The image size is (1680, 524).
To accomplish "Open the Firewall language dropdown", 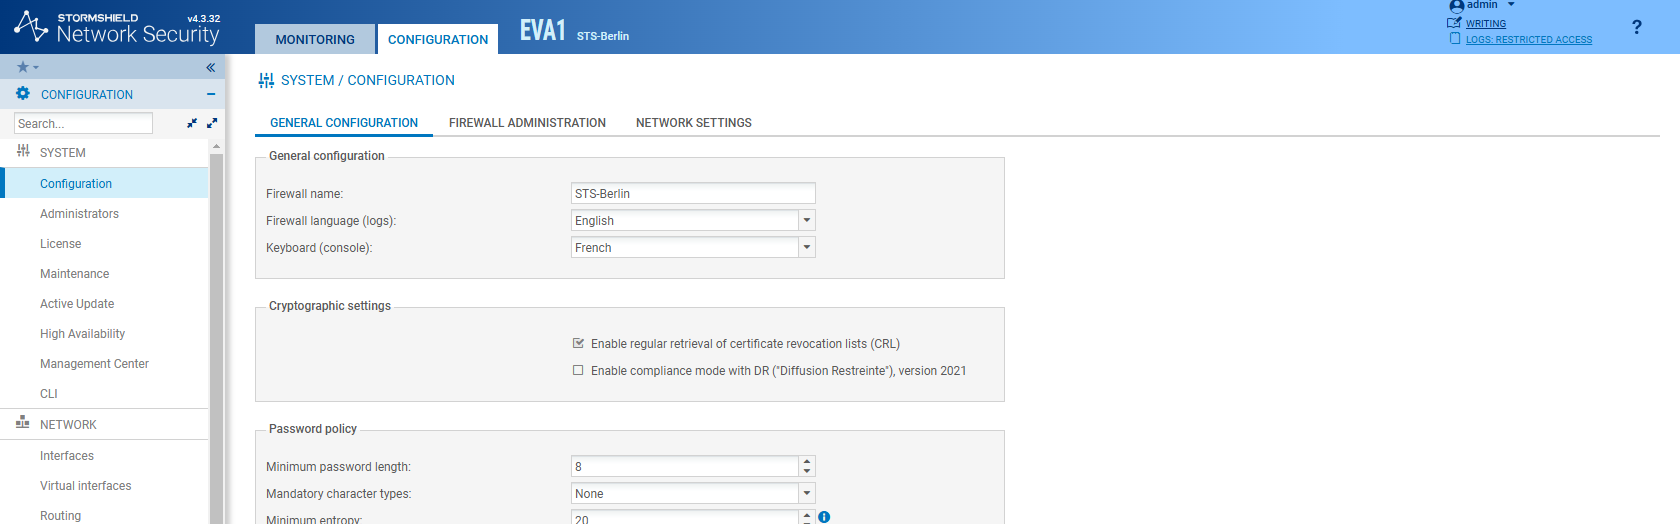I will pyautogui.click(x=806, y=220).
